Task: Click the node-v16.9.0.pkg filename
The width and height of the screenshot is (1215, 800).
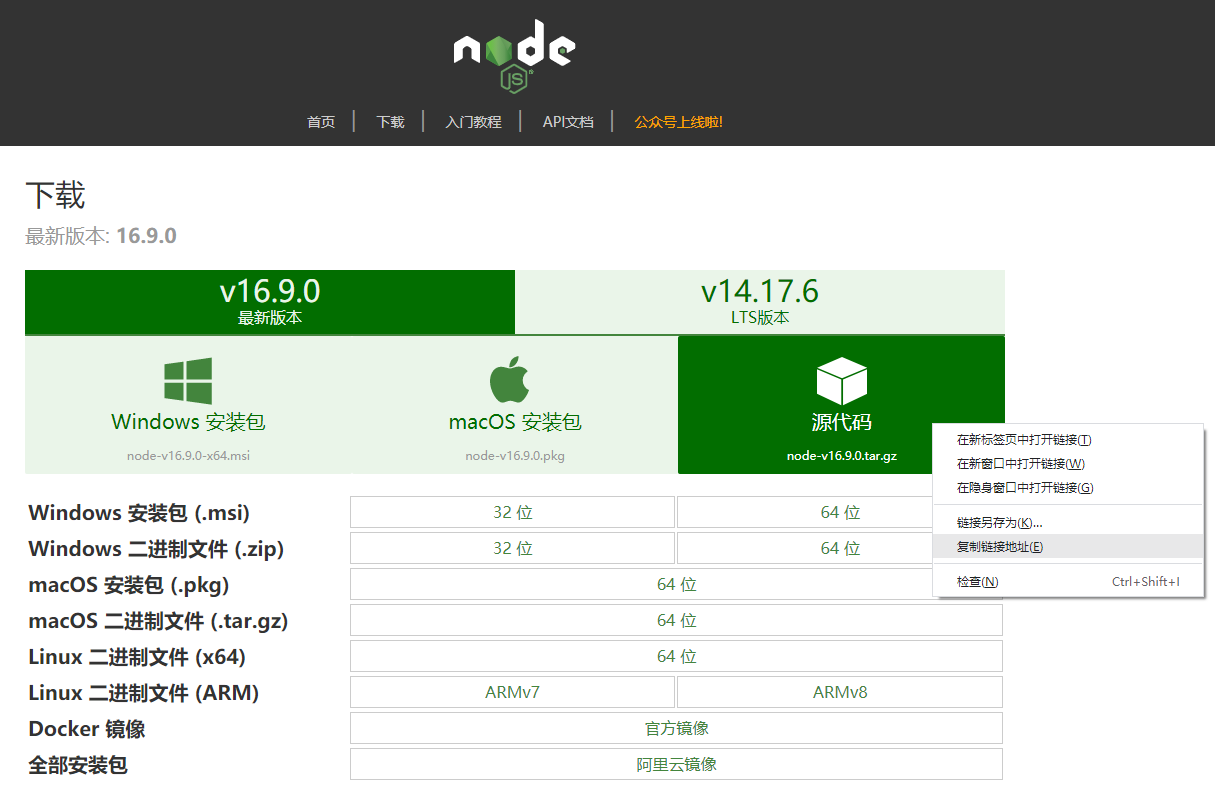Action: point(515,456)
